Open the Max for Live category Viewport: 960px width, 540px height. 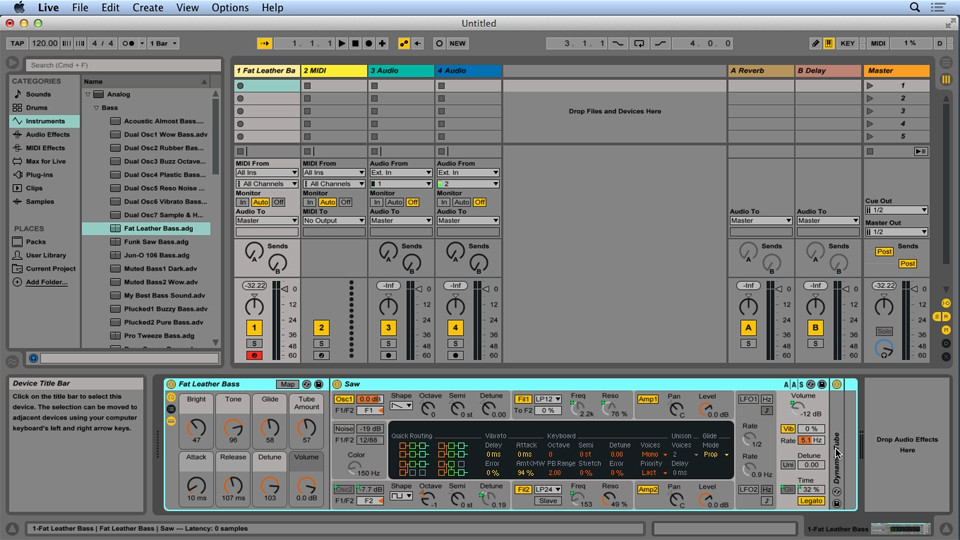click(45, 162)
